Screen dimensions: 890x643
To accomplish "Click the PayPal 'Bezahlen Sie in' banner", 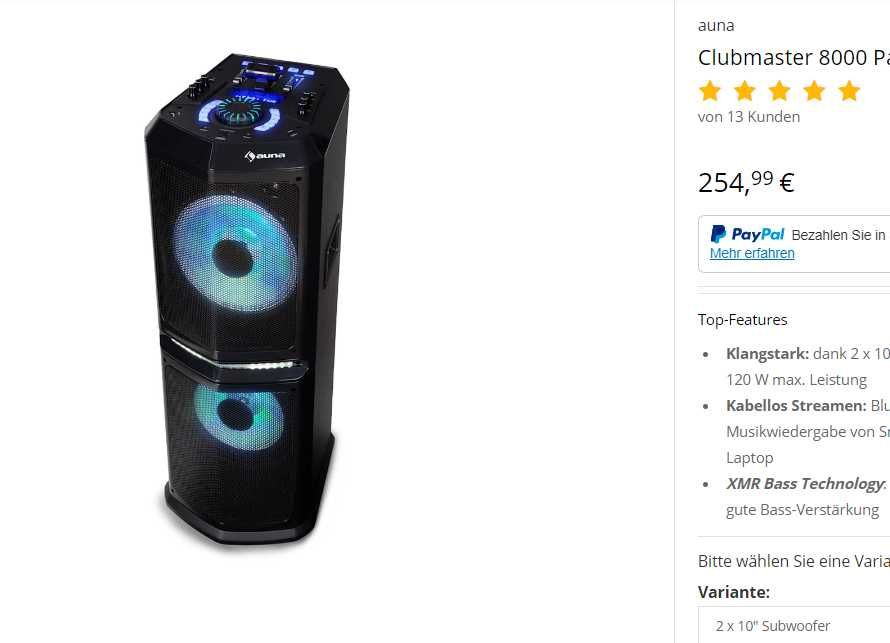I will click(794, 244).
